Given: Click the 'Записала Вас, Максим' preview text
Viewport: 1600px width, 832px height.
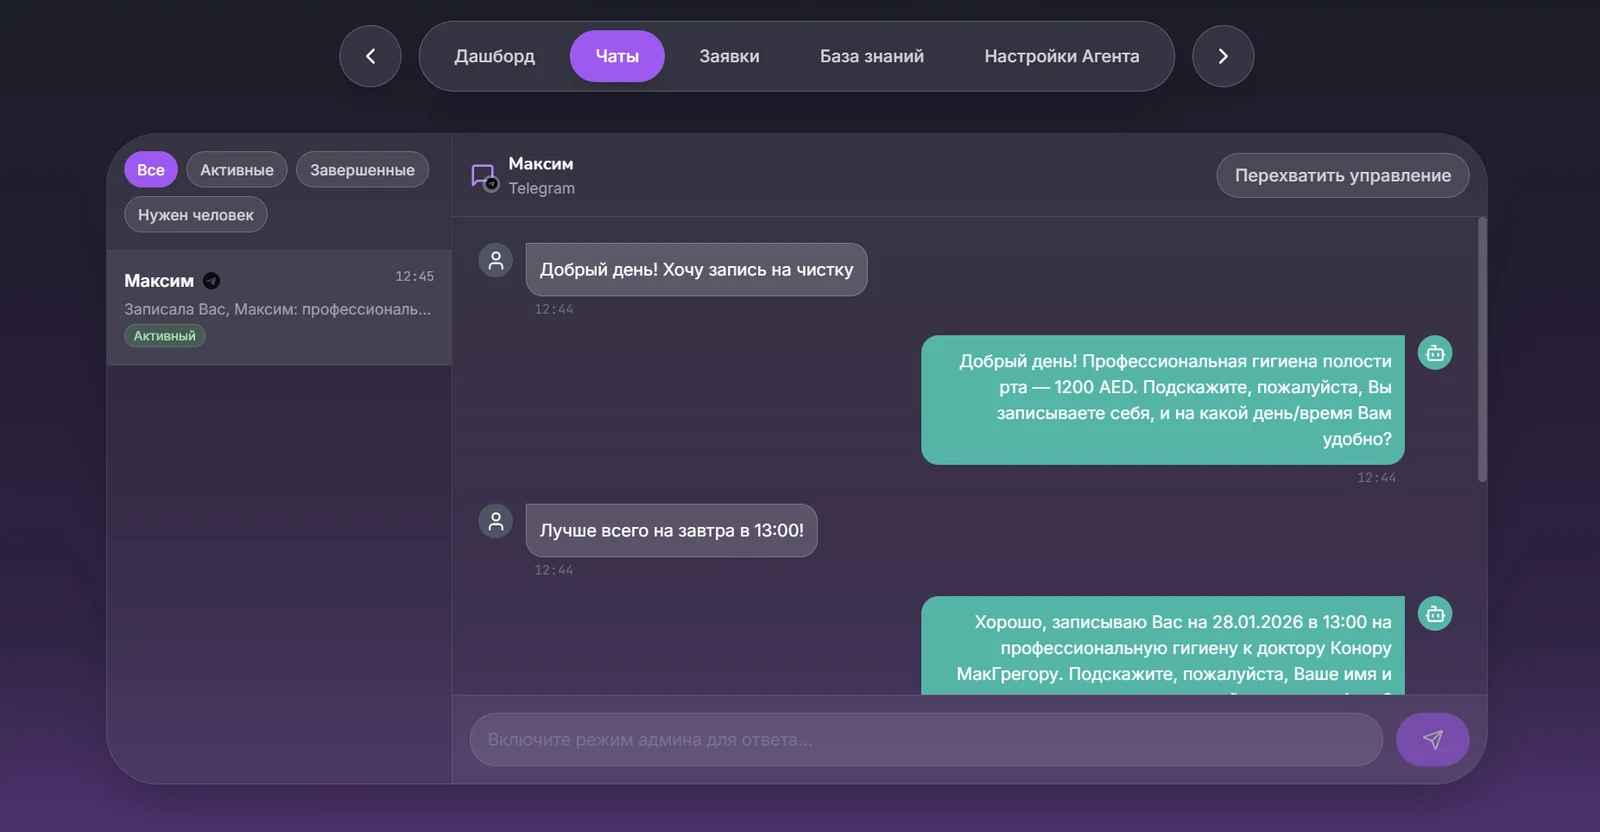Looking at the screenshot, I should [278, 309].
